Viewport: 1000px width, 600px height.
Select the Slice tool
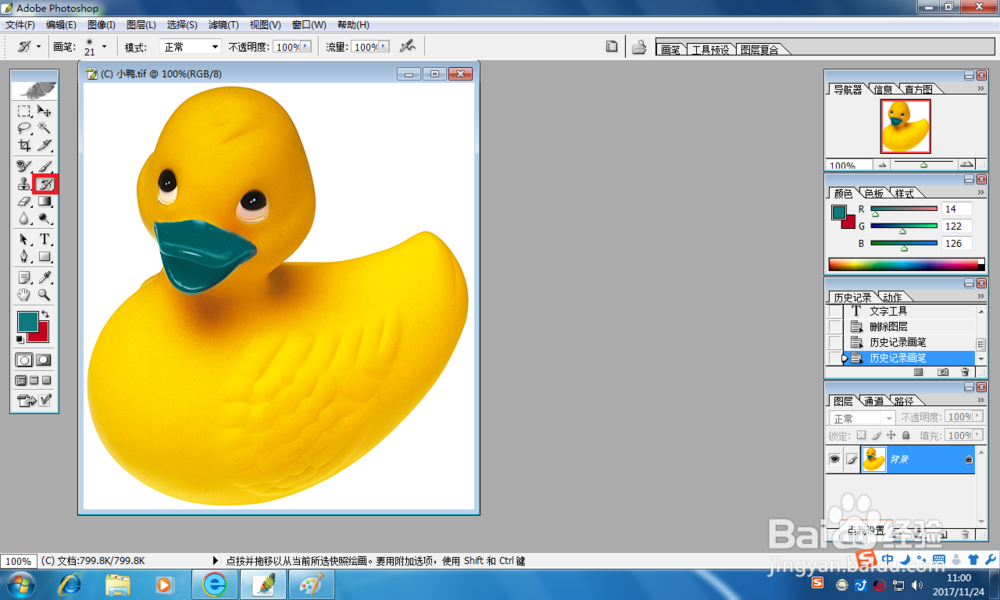click(x=45, y=145)
